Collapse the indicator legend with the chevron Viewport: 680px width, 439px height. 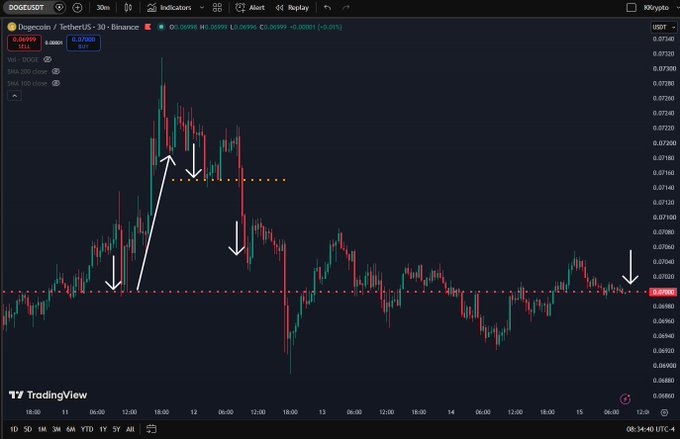pos(14,95)
